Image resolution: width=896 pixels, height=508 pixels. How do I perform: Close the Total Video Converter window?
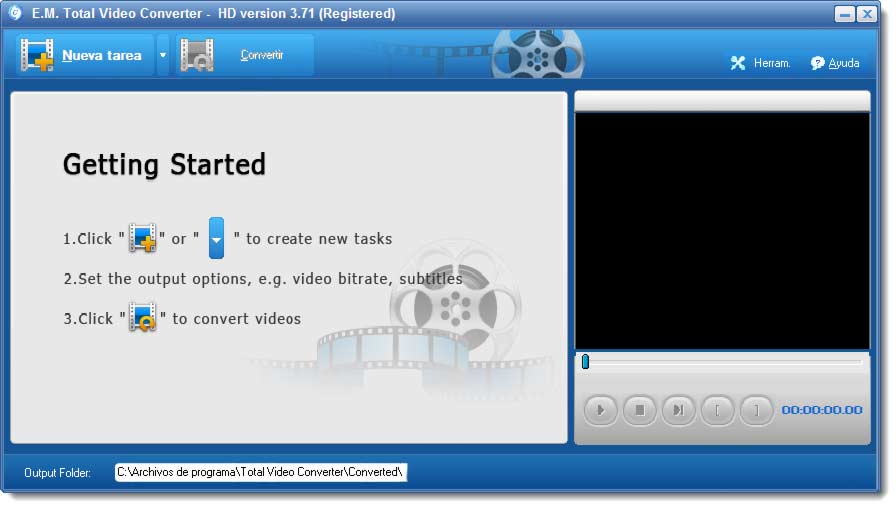(867, 14)
